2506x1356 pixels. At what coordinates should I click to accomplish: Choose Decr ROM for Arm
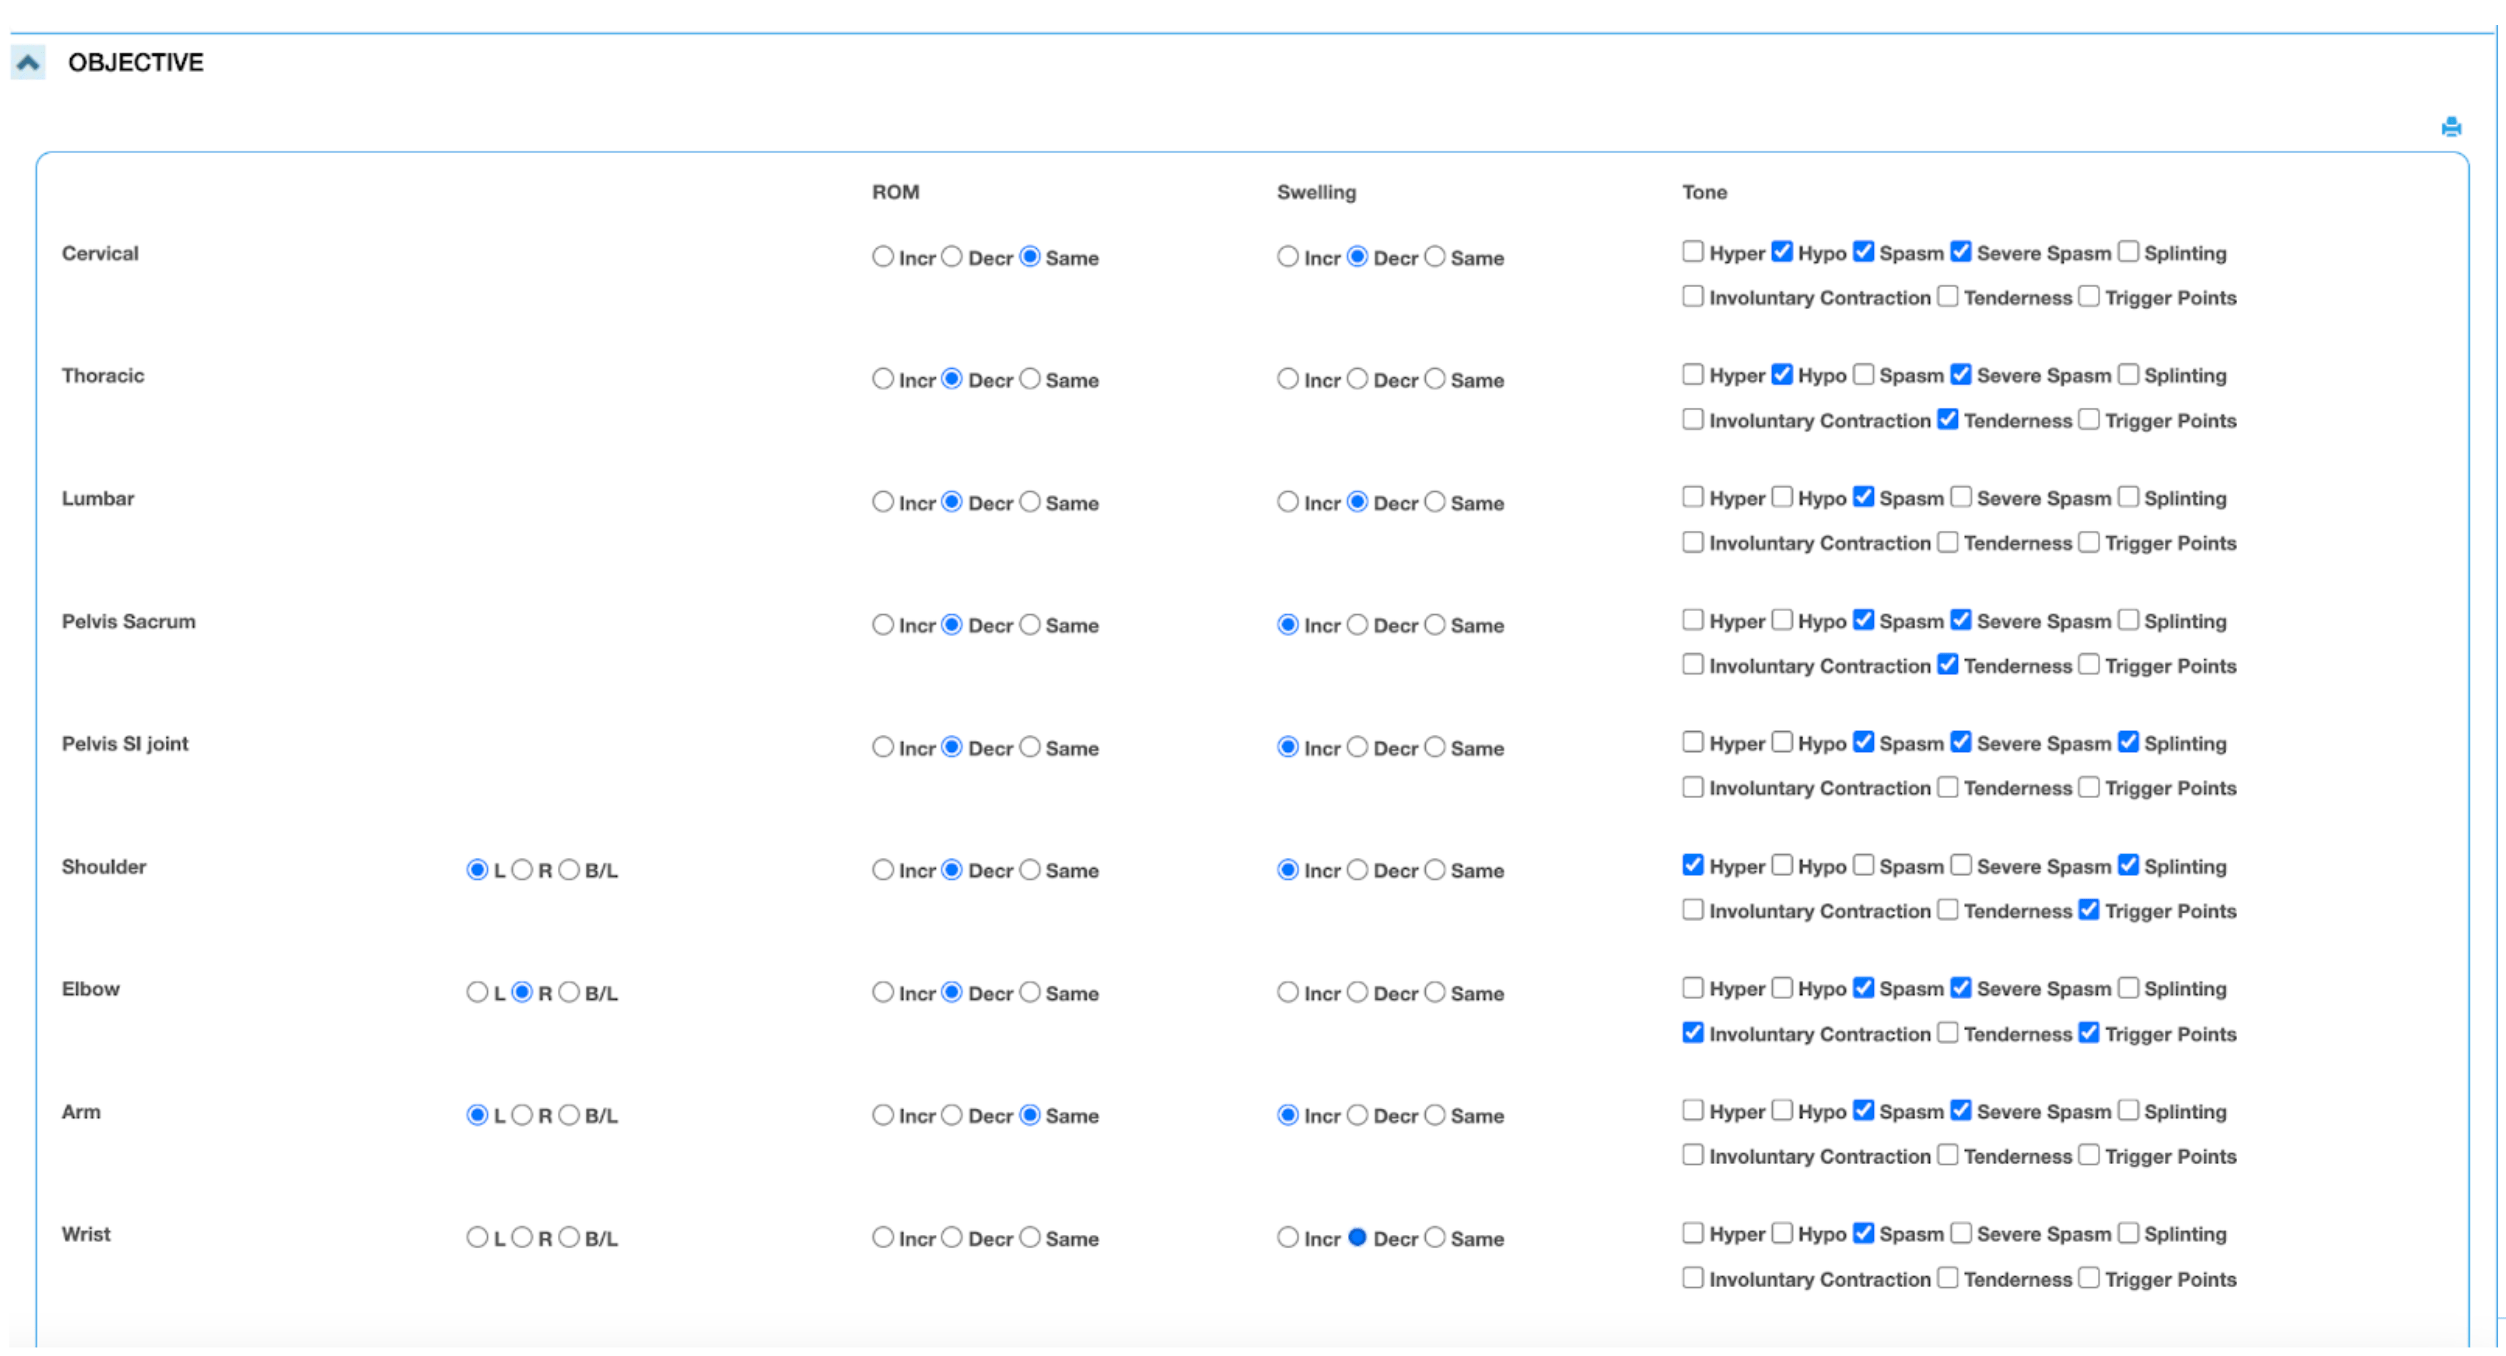pyautogui.click(x=952, y=1115)
